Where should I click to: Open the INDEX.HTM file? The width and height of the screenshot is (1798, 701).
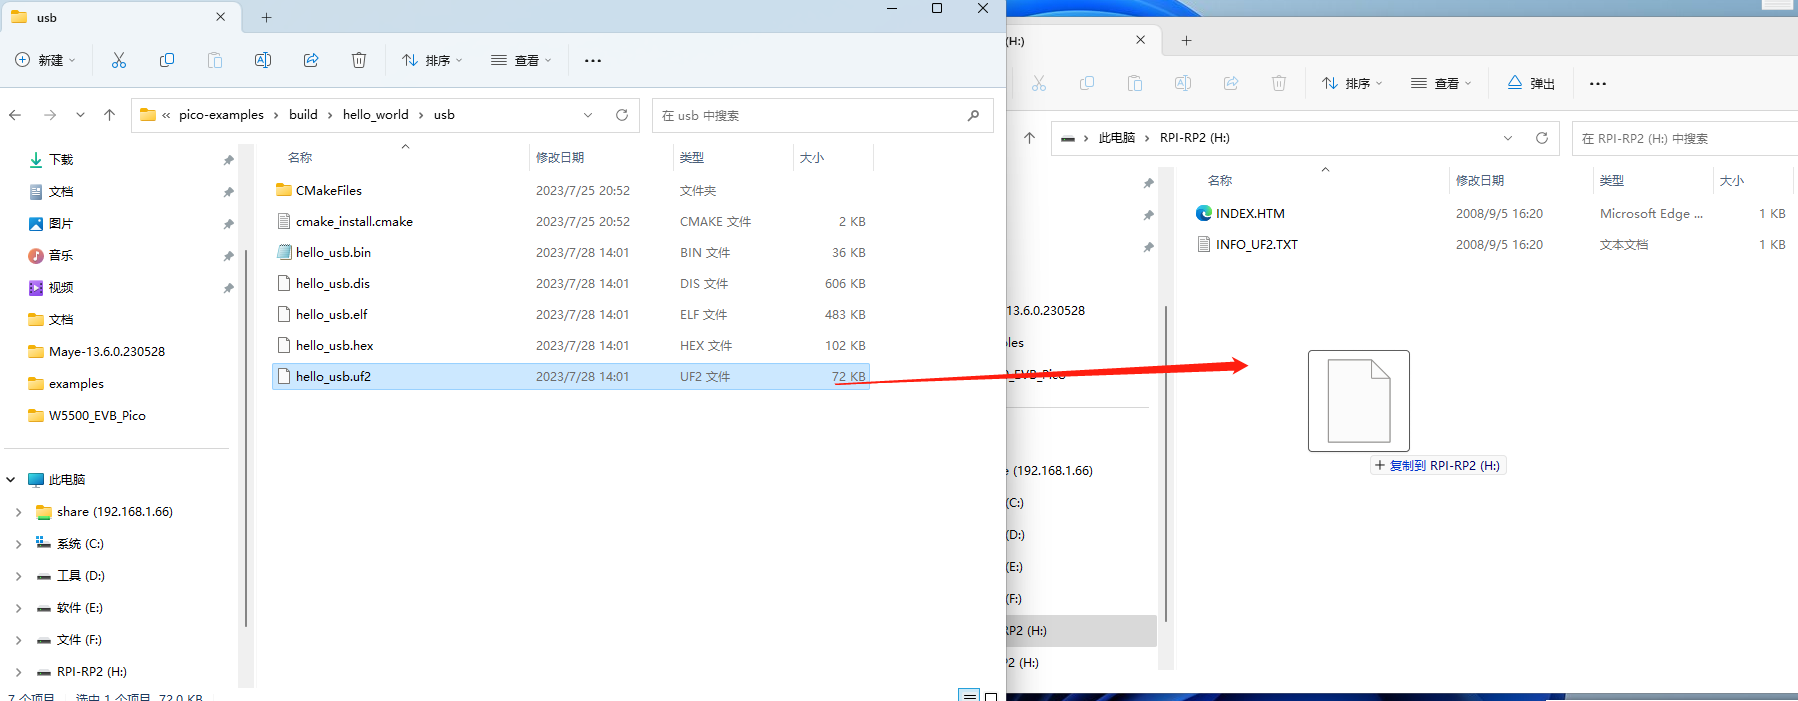pos(1250,214)
